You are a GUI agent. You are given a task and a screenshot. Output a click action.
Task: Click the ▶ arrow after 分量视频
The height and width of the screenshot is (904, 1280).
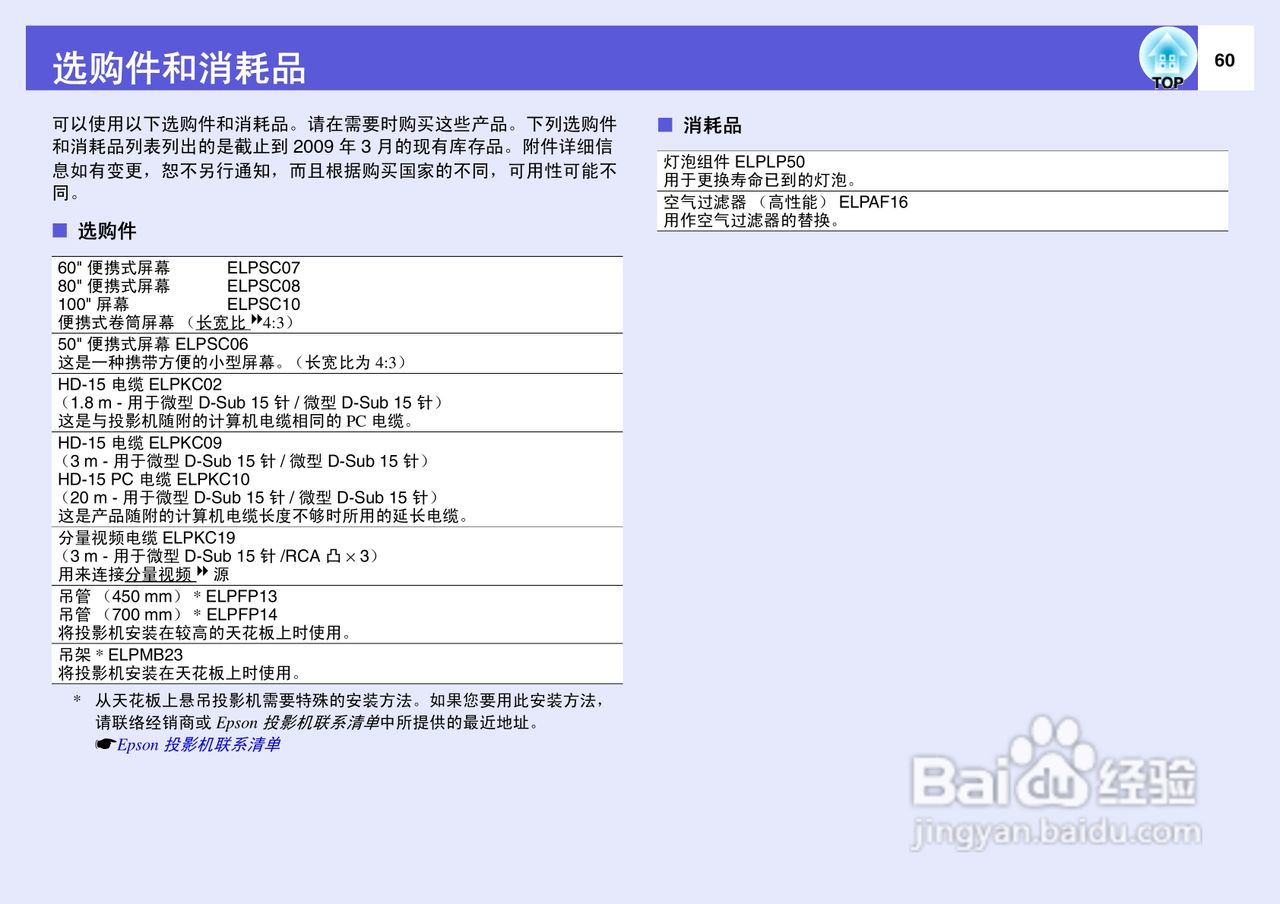pyautogui.click(x=202, y=574)
